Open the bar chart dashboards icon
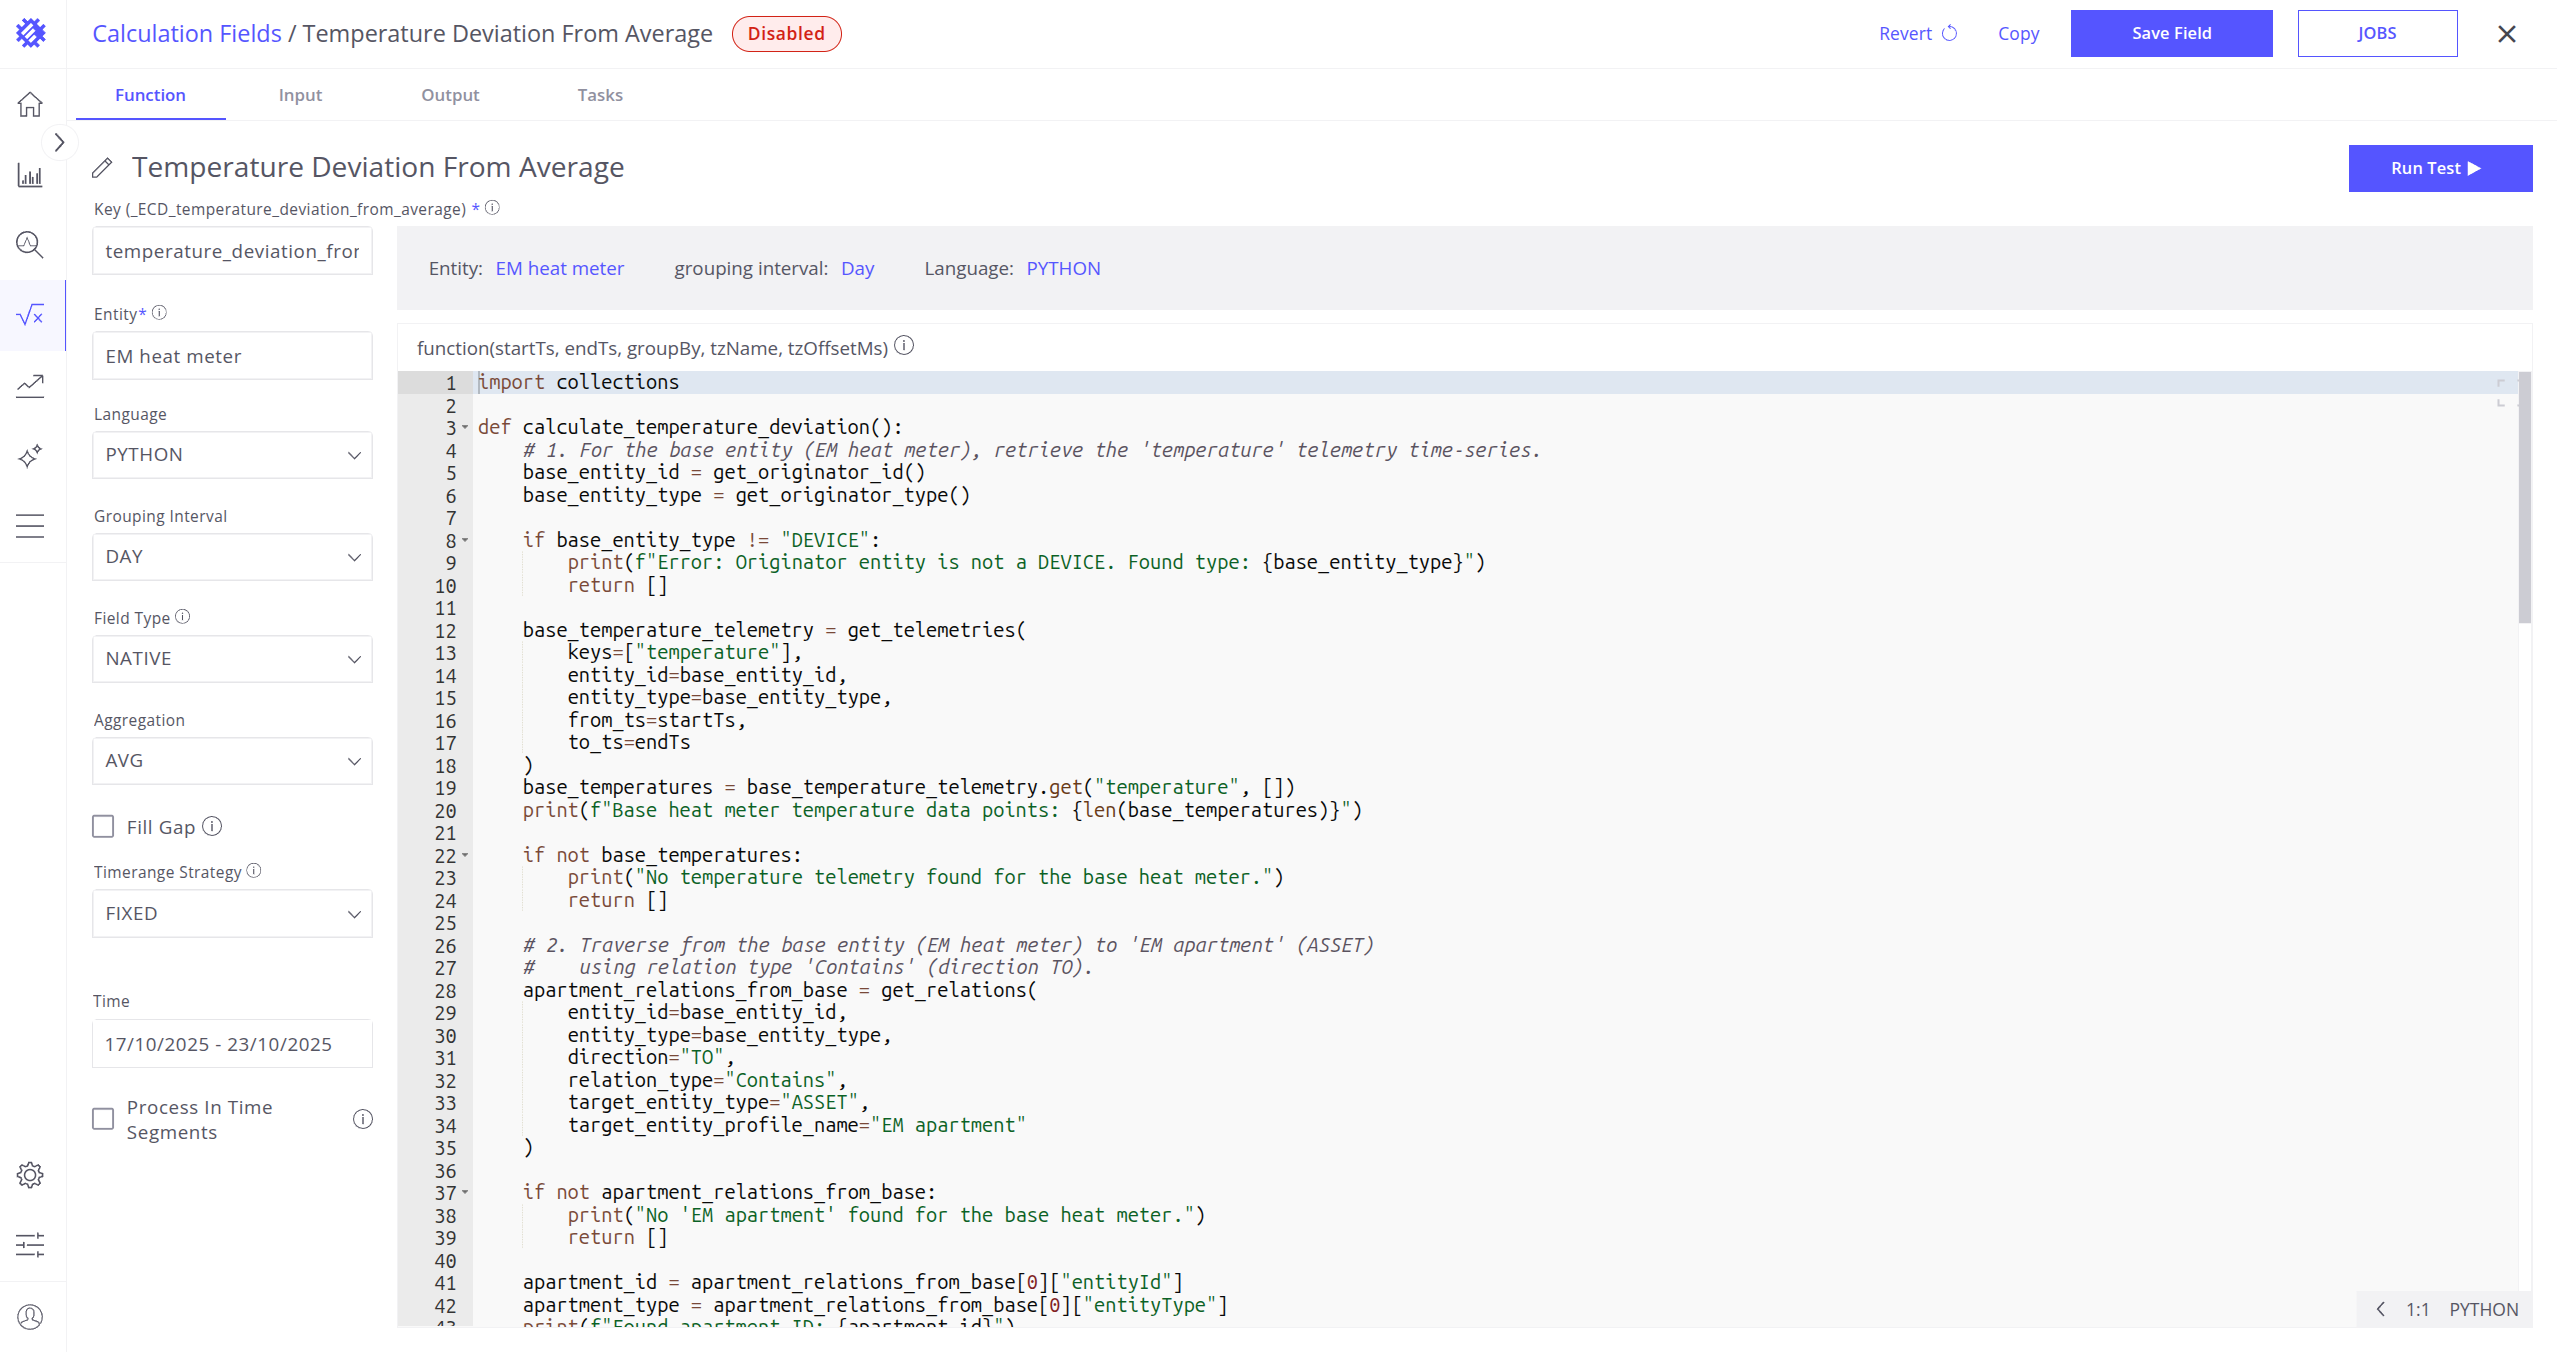 [x=30, y=176]
